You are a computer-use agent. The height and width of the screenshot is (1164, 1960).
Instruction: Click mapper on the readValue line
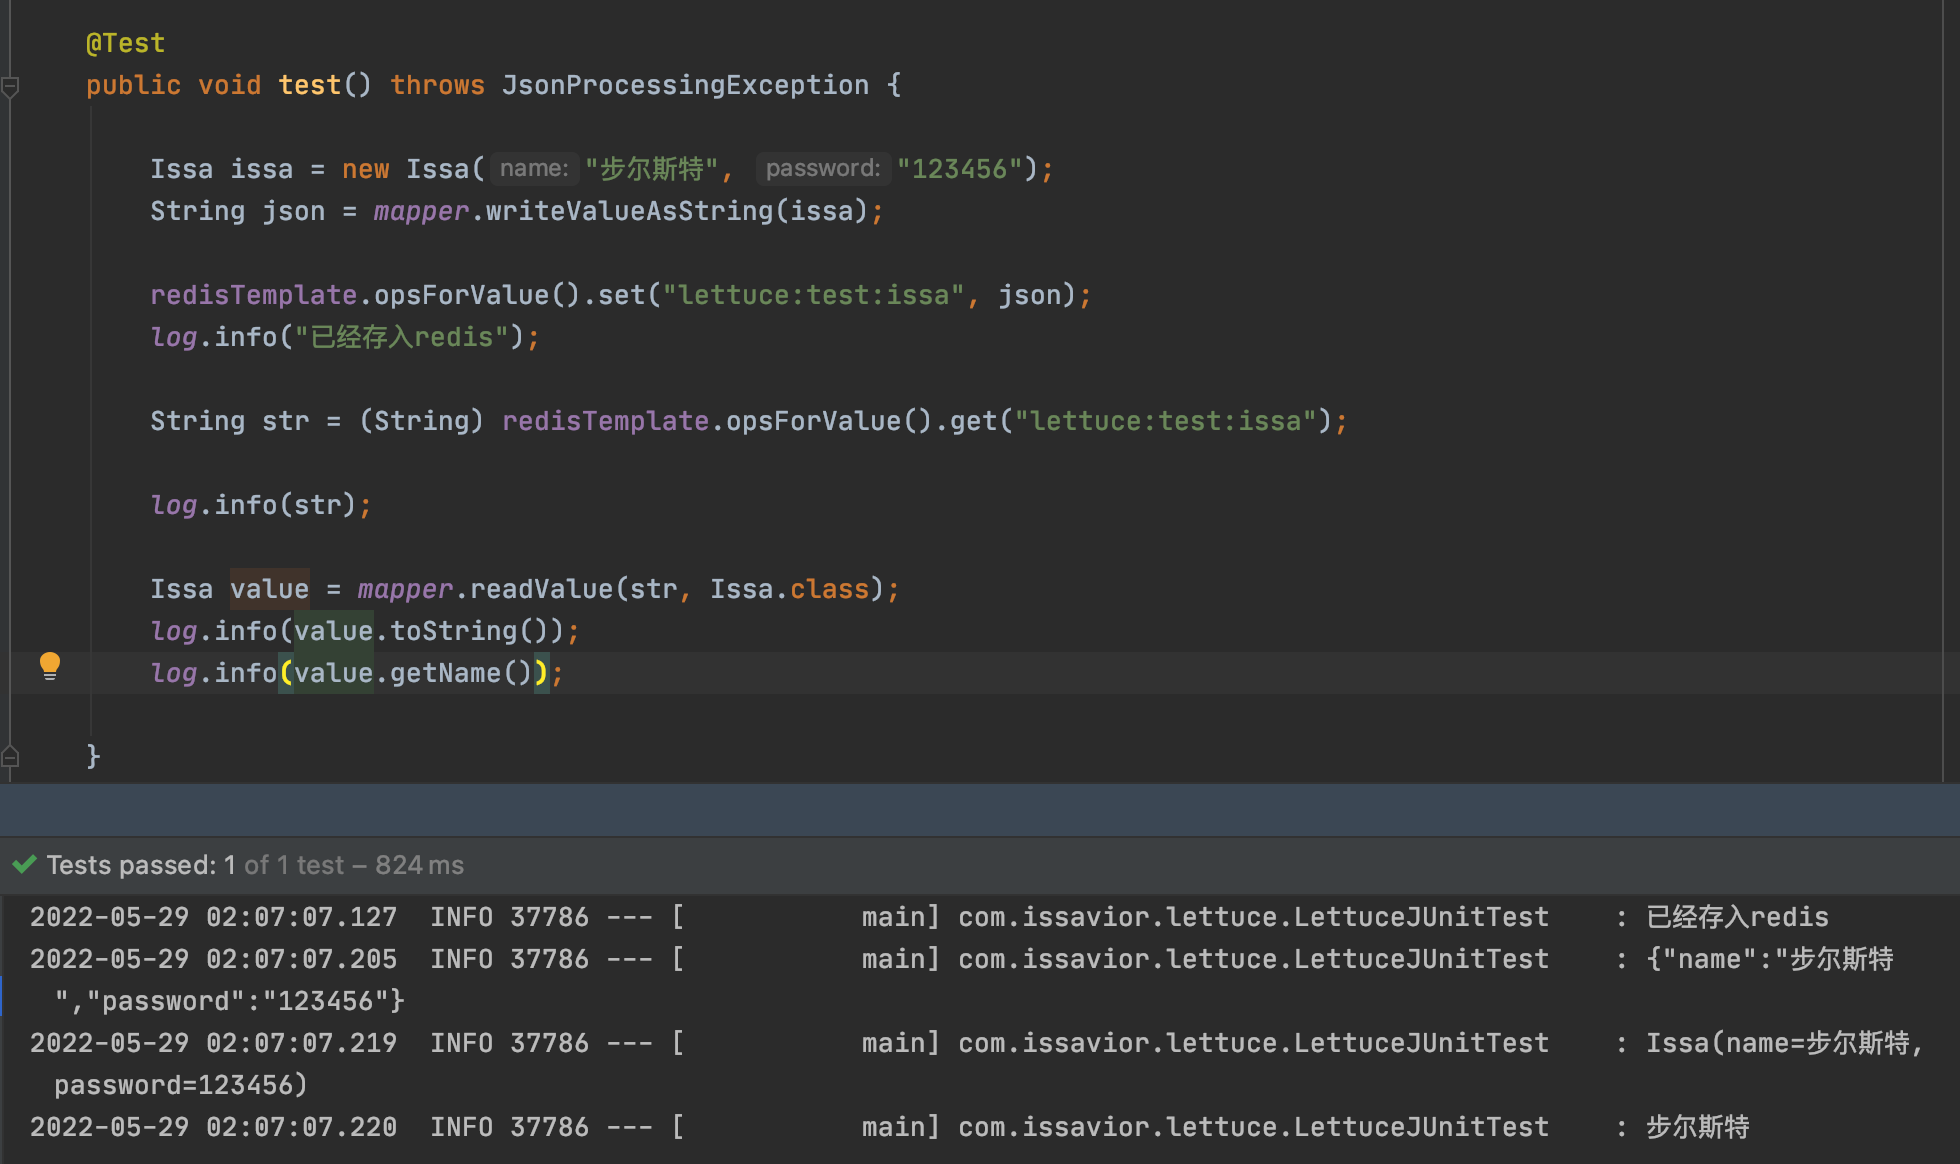[405, 589]
